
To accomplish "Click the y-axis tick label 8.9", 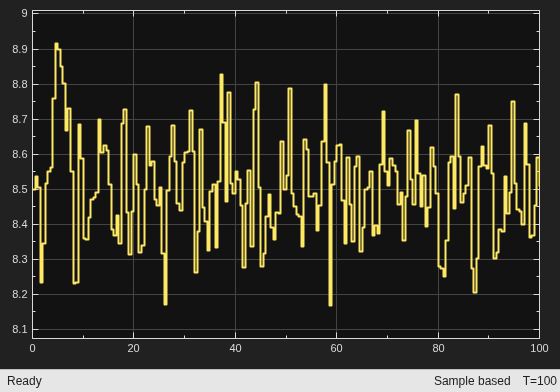I will pos(20,49).
